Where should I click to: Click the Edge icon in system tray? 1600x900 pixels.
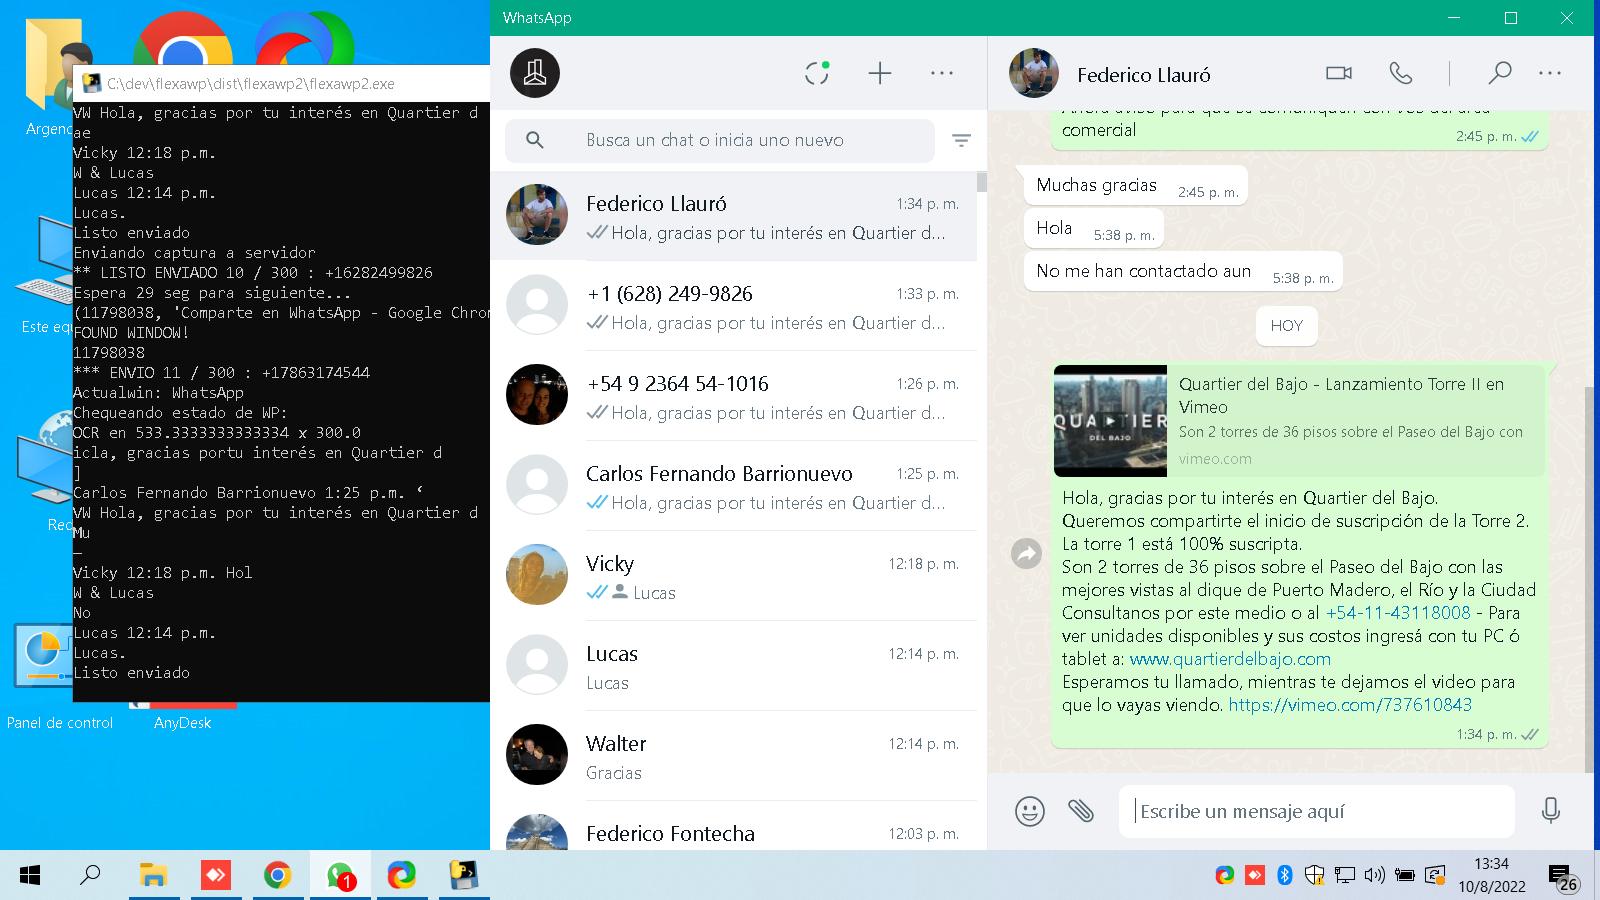point(1224,876)
